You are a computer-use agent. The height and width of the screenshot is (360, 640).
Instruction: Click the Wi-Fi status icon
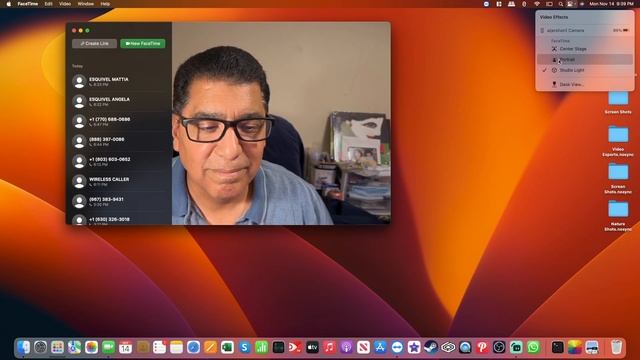point(537,4)
